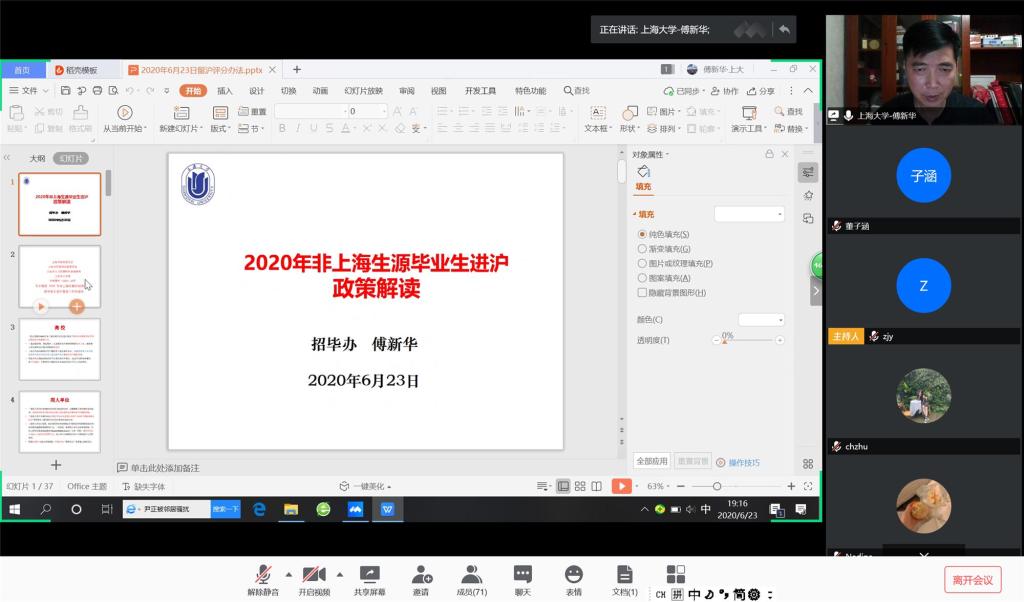Select the 图案填充(A) radio option
The width and height of the screenshot is (1024, 602).
pos(642,278)
